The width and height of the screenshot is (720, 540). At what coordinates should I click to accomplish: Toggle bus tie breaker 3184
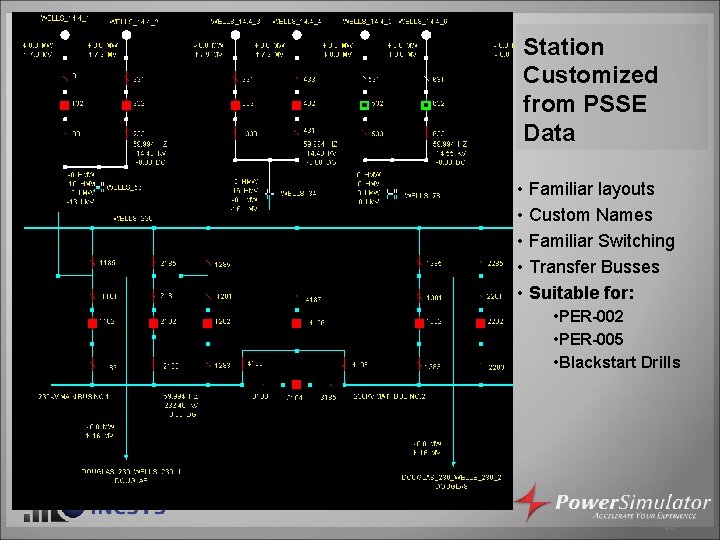(x=296, y=384)
